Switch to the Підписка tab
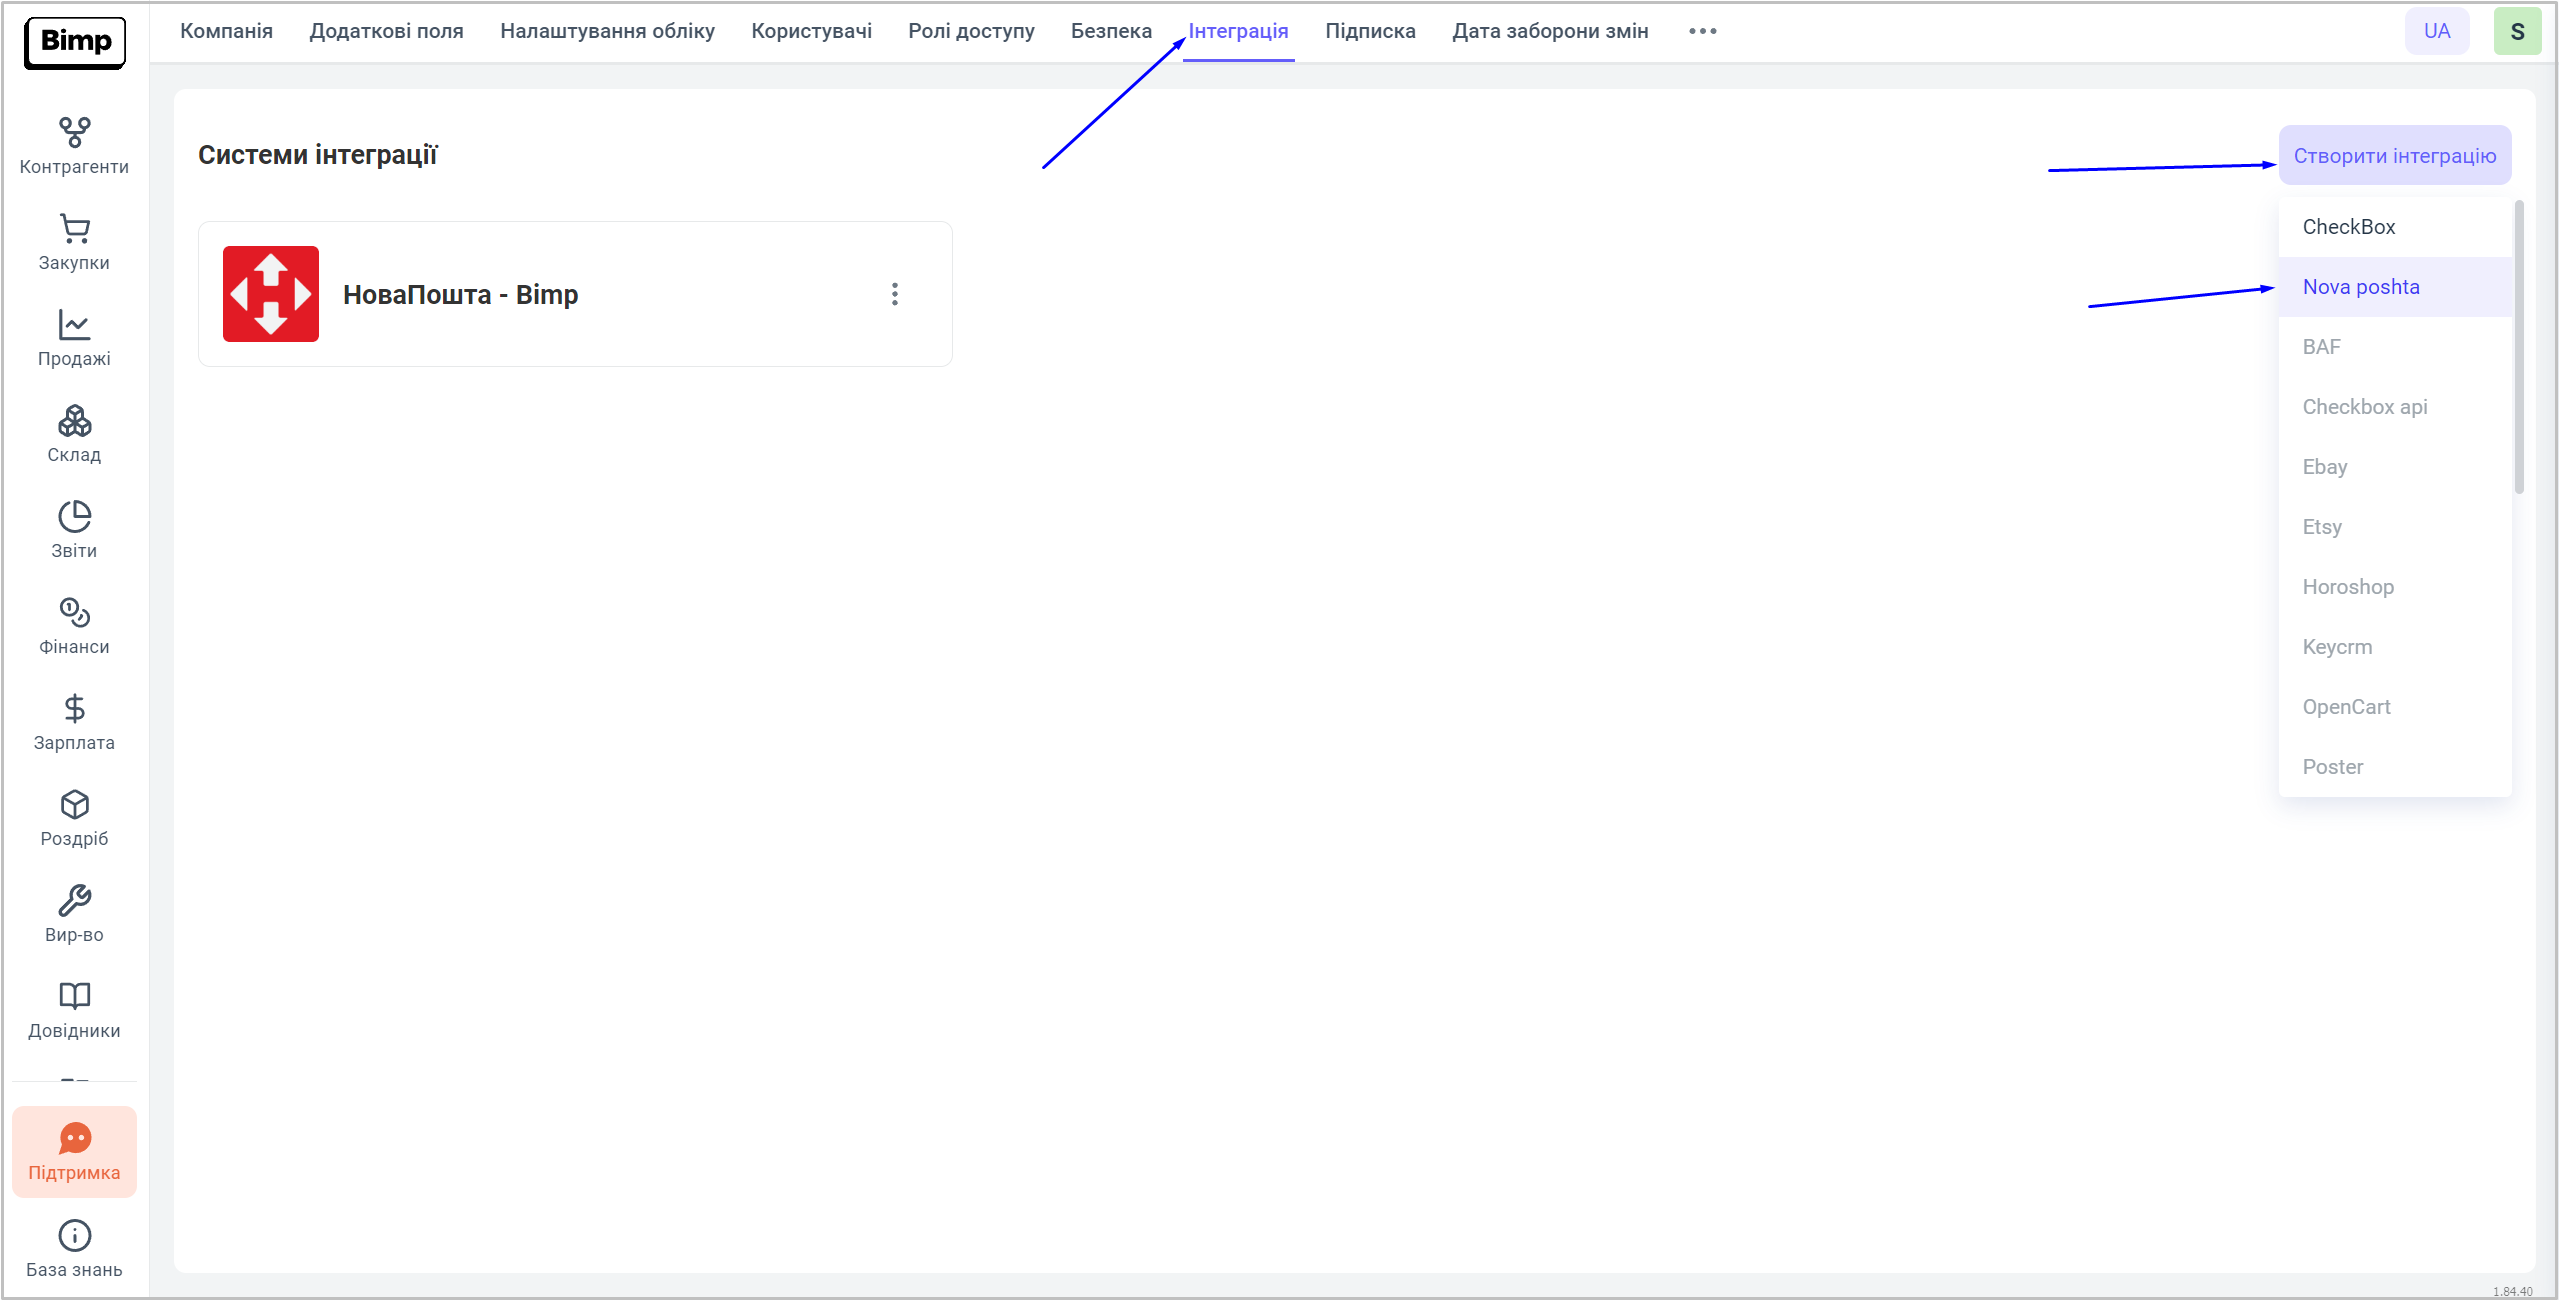The width and height of the screenshot is (2559, 1300). tap(1369, 31)
